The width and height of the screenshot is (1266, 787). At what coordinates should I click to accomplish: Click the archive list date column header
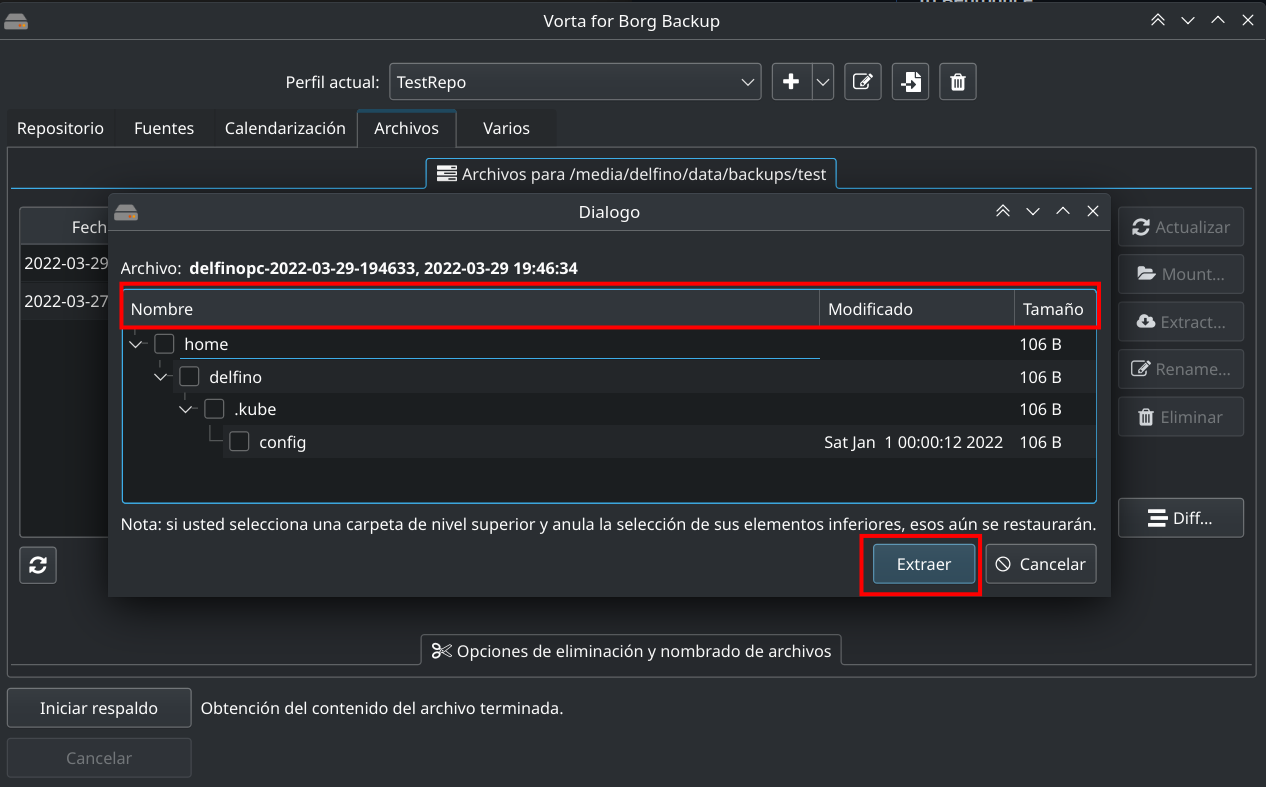point(64,227)
